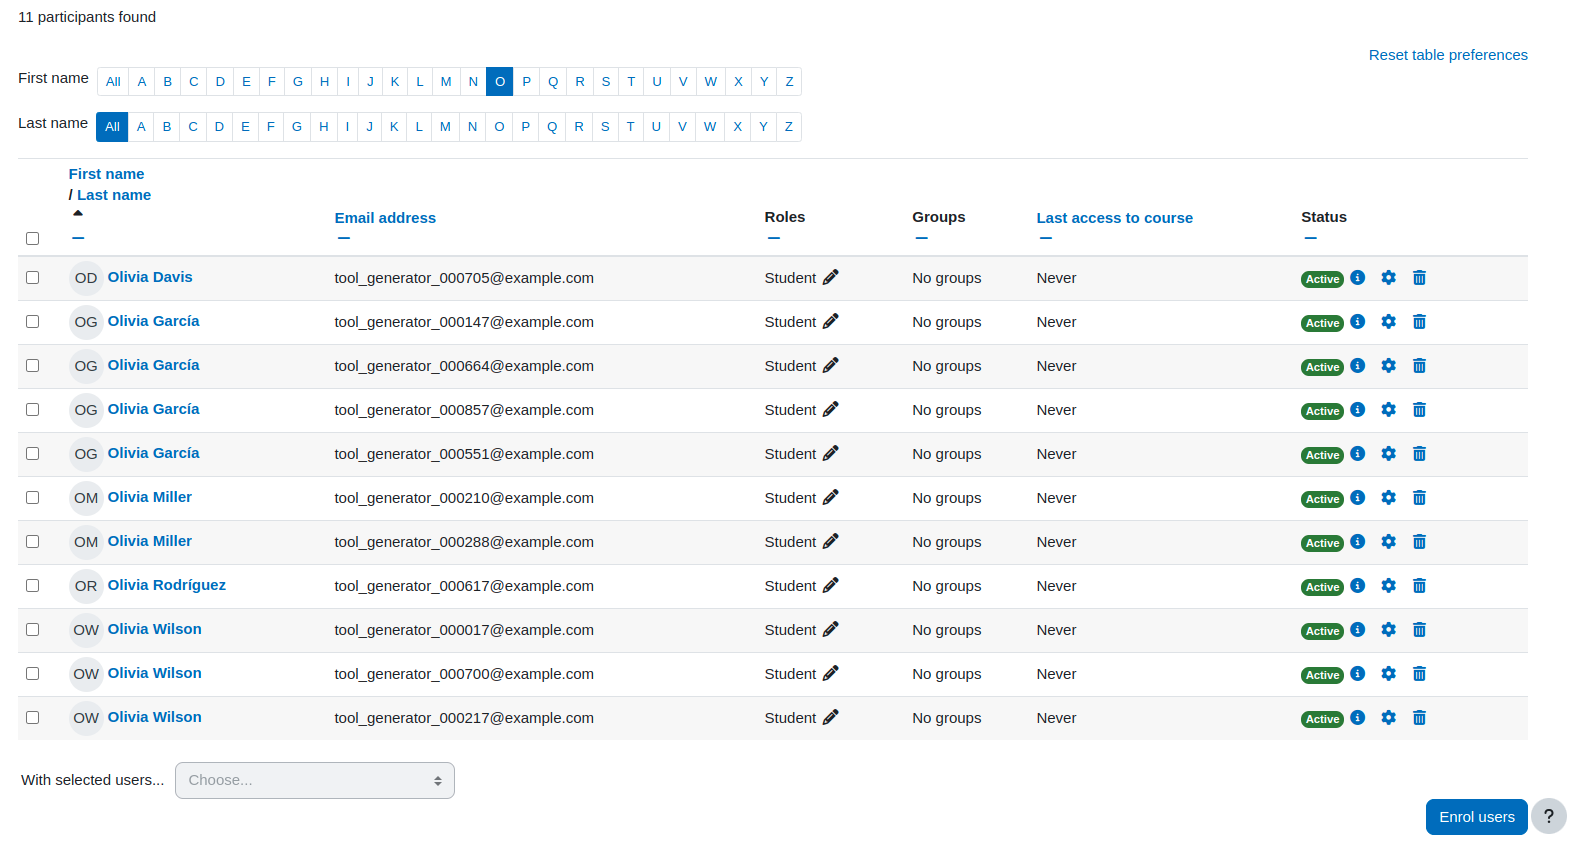This screenshot has width=1584, height=845.
Task: Click email tool_generator_000617@example.com
Action: [464, 586]
